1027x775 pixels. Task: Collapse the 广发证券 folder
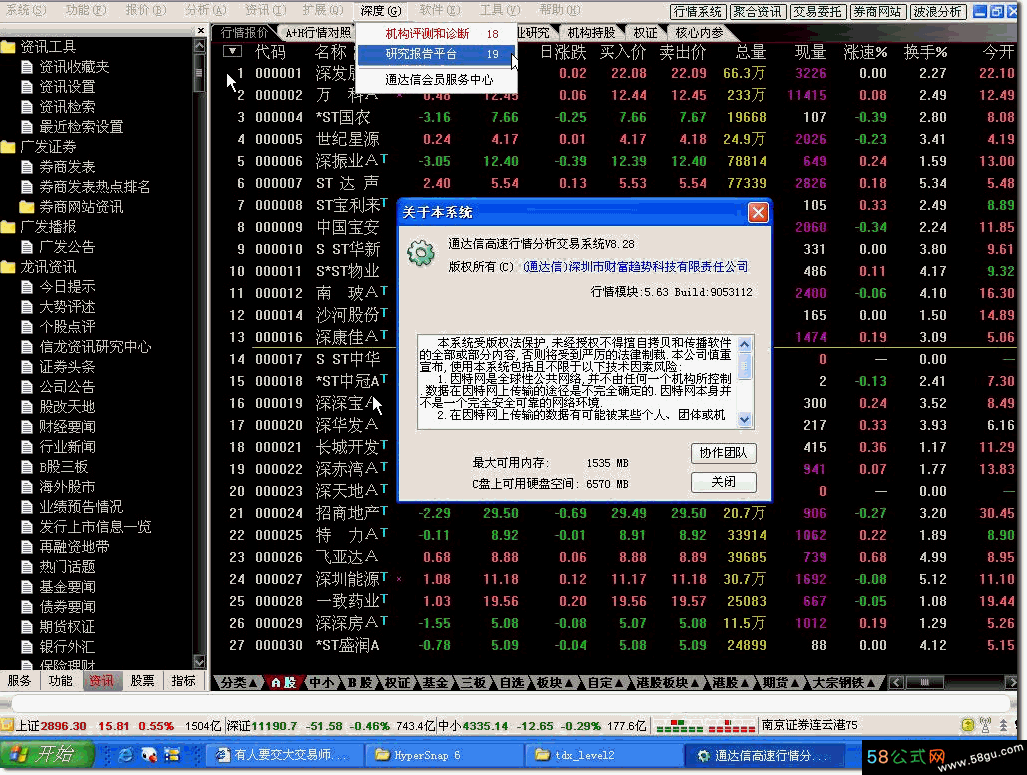(x=9, y=147)
